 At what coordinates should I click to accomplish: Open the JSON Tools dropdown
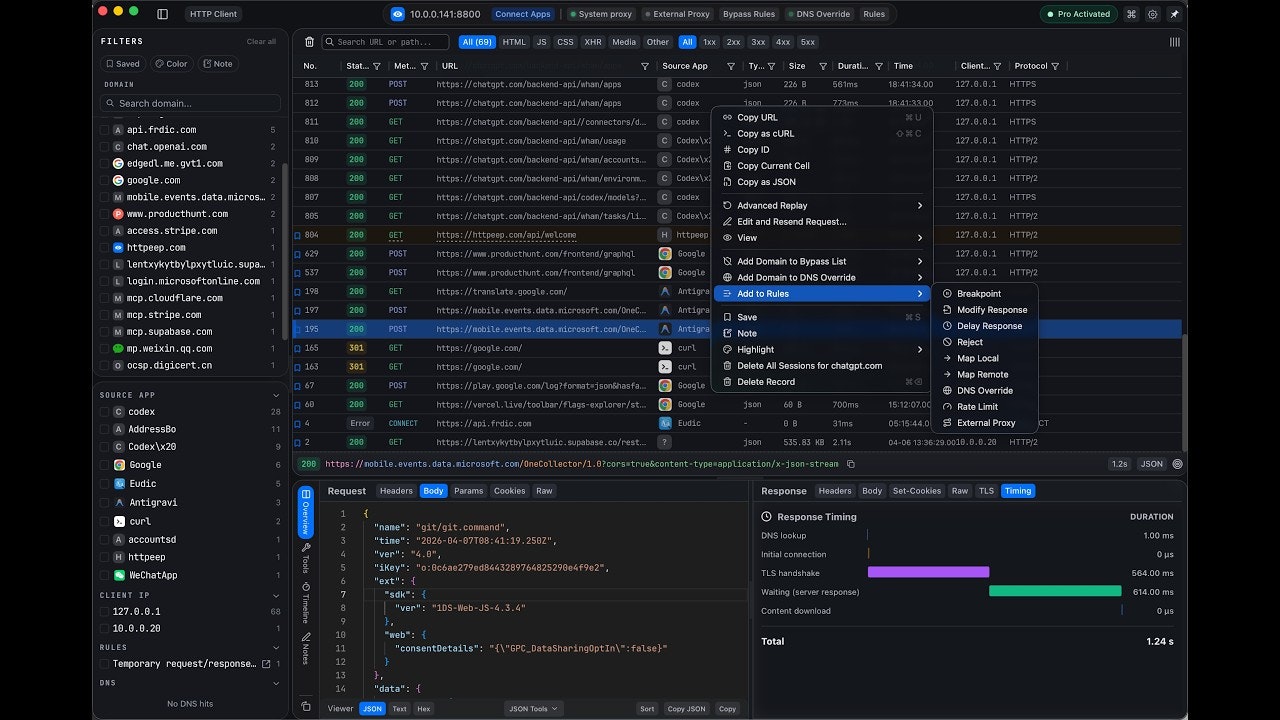coord(532,708)
